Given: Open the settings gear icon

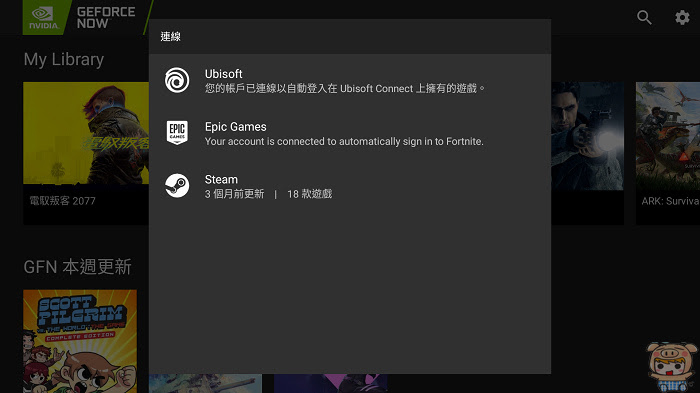Looking at the screenshot, I should (x=682, y=17).
